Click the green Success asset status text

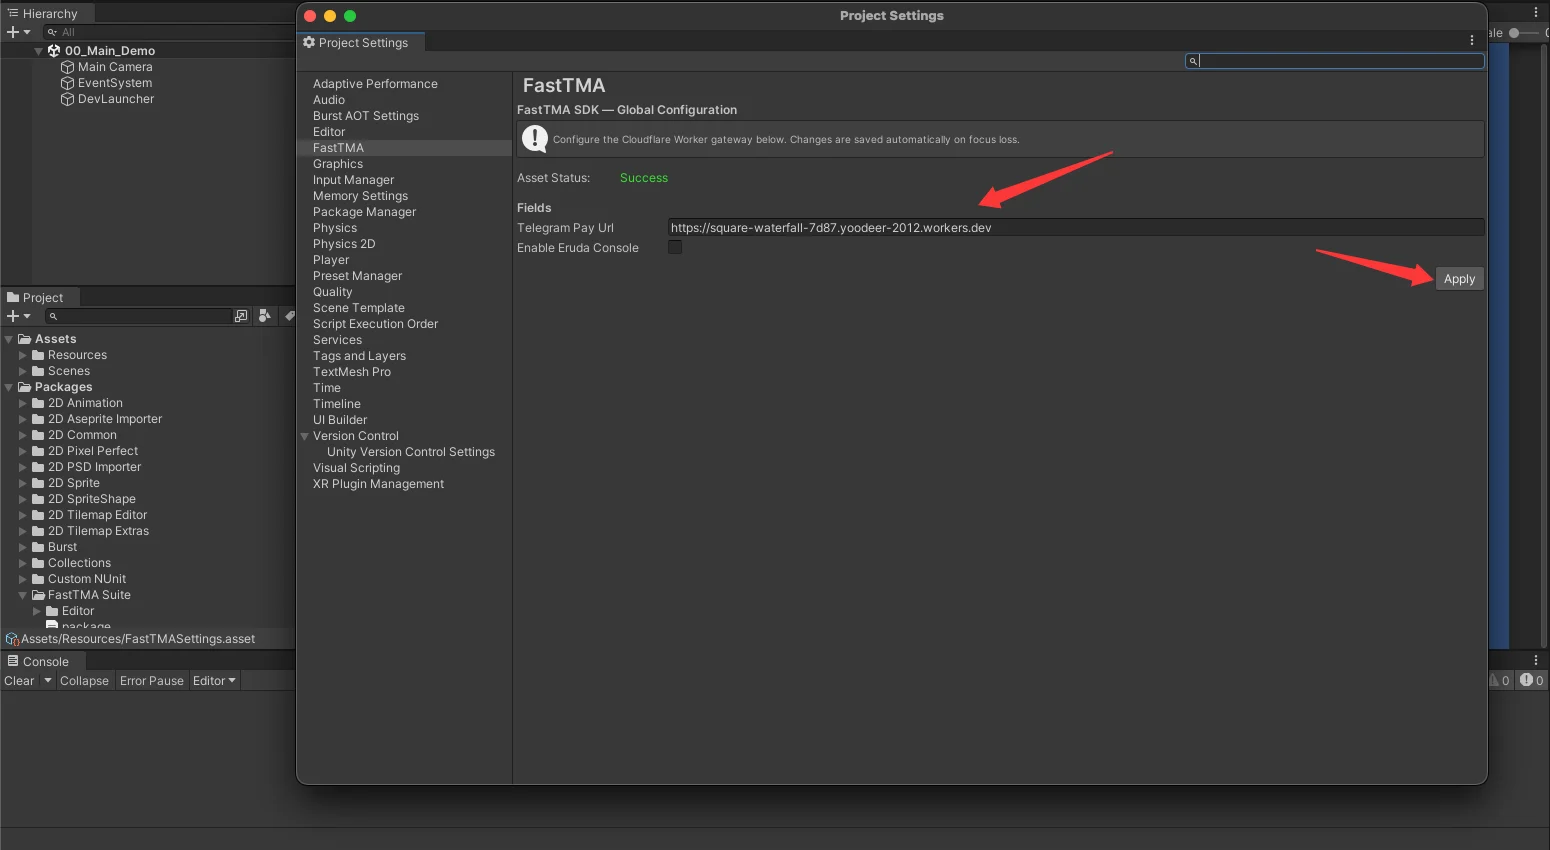[644, 178]
